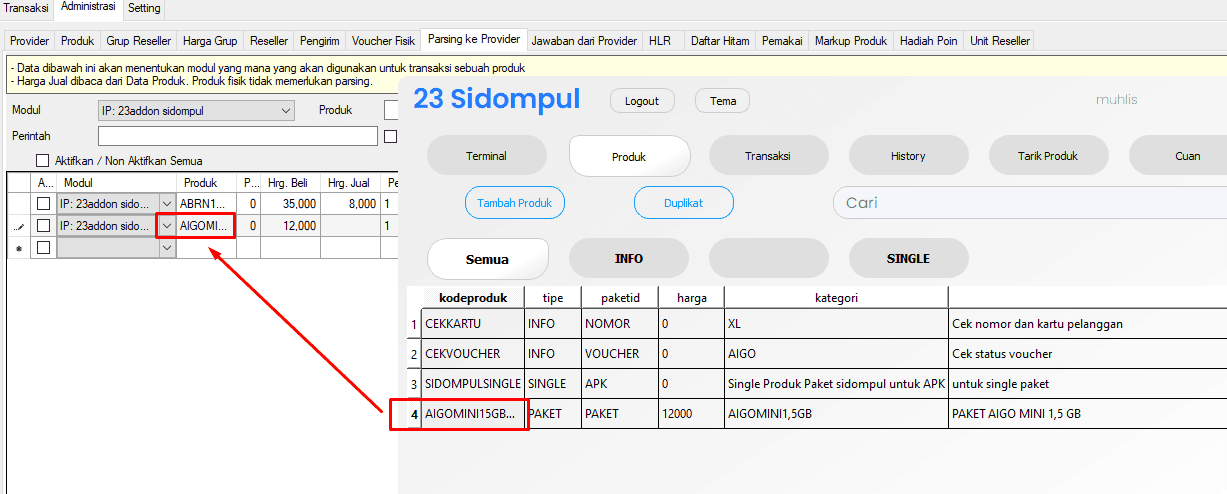Expand the Modul filter dropdown

(287, 110)
